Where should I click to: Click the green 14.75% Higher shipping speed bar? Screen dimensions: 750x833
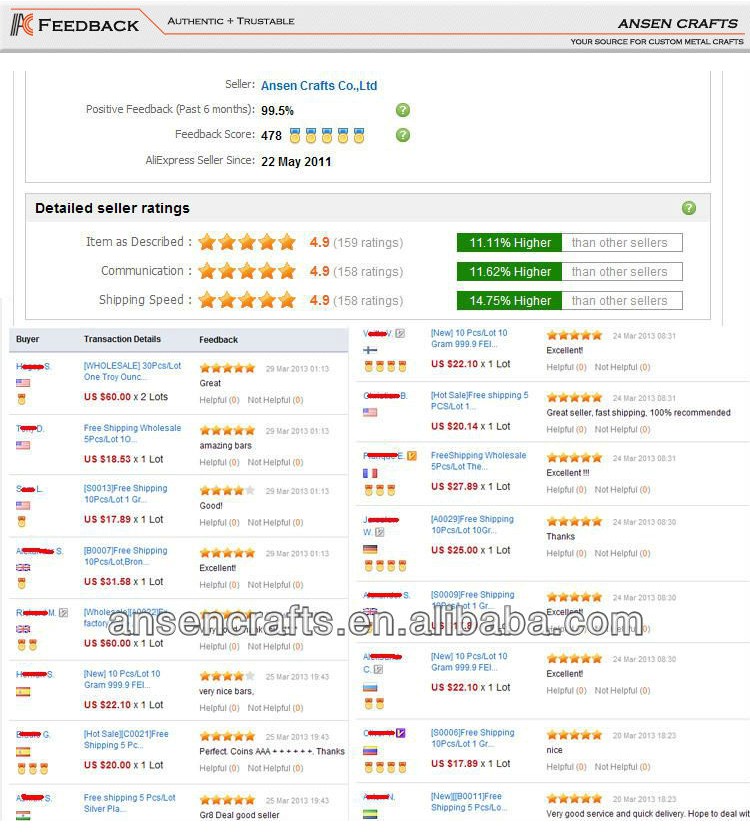pos(509,300)
